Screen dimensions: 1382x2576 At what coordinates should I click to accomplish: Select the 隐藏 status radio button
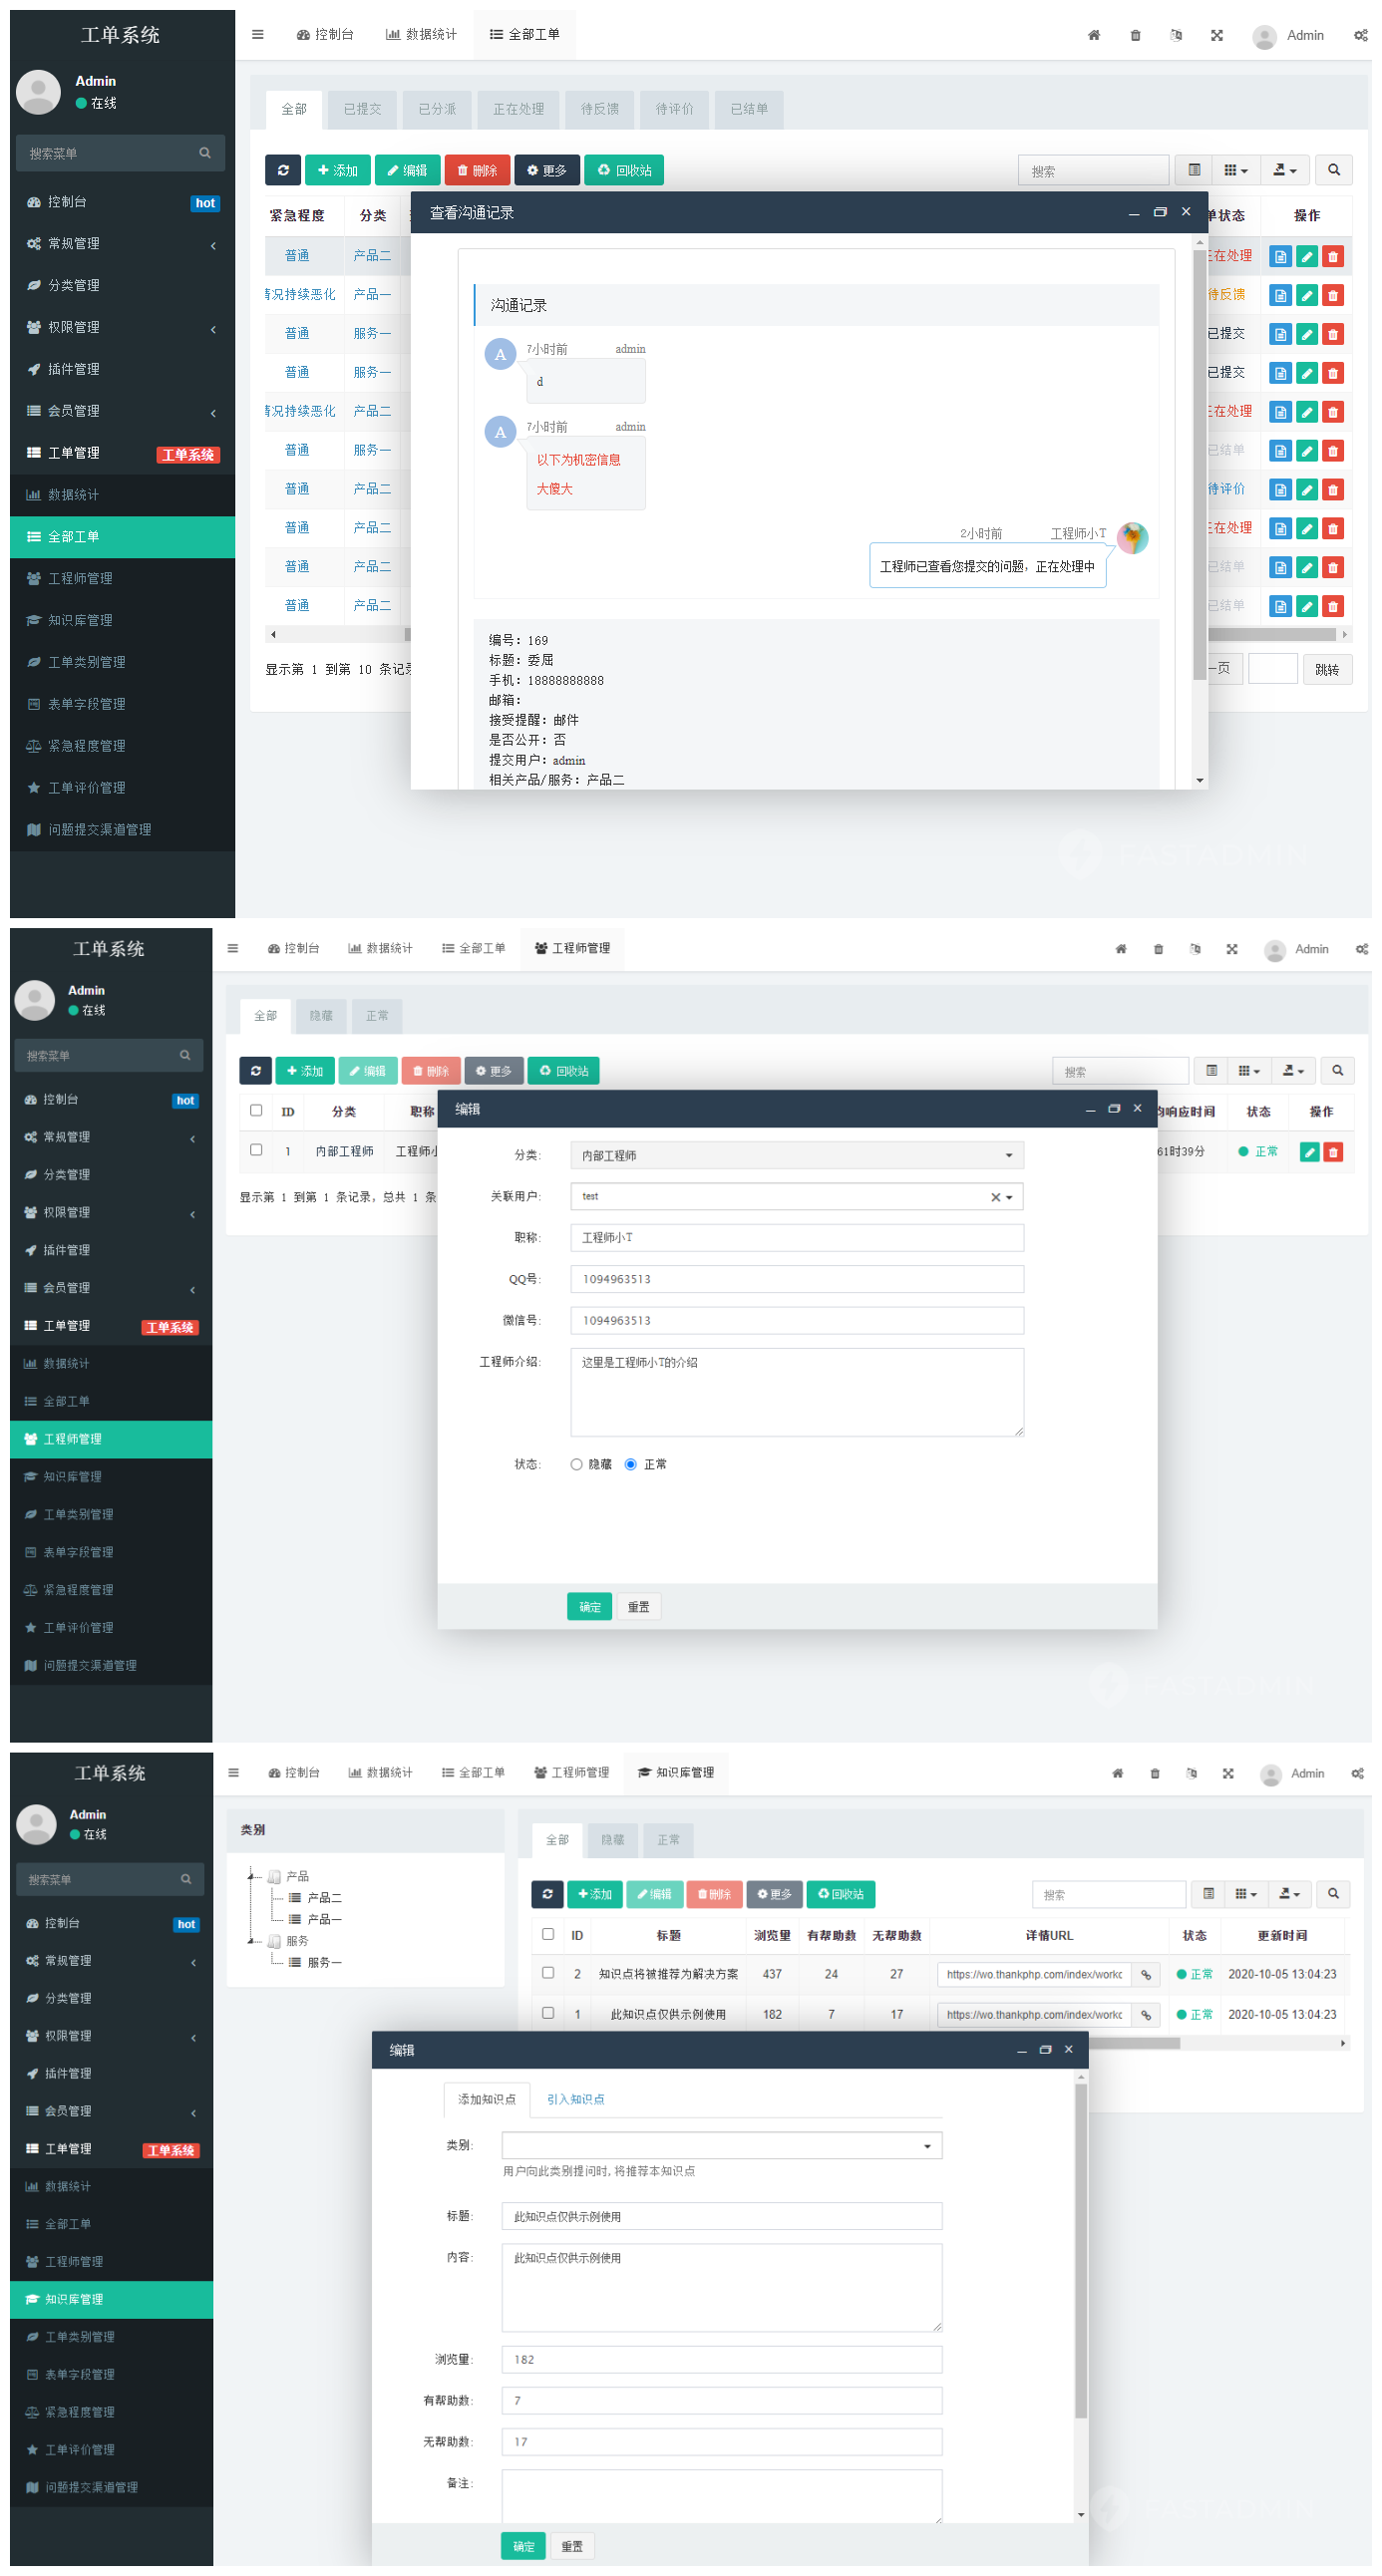(x=576, y=1464)
